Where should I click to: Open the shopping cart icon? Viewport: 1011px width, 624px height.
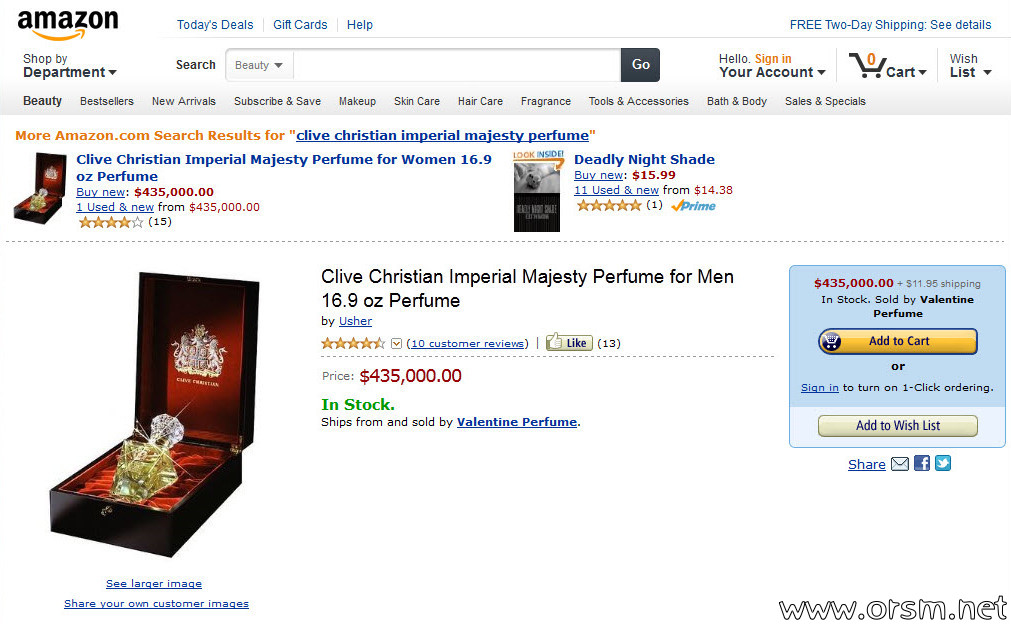coord(867,65)
